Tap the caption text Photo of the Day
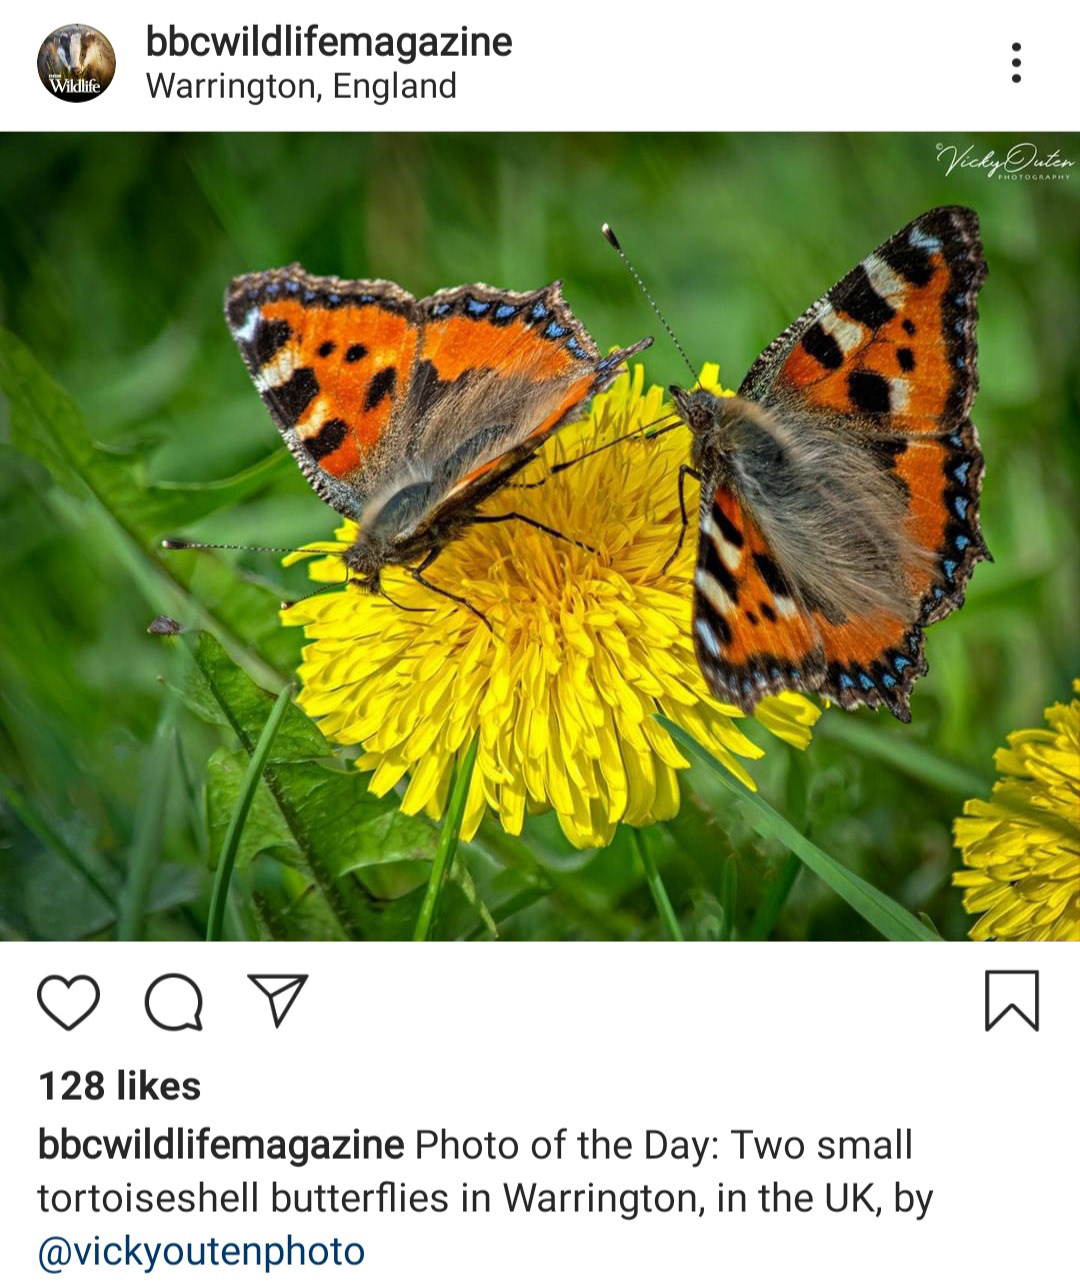 pos(567,1145)
